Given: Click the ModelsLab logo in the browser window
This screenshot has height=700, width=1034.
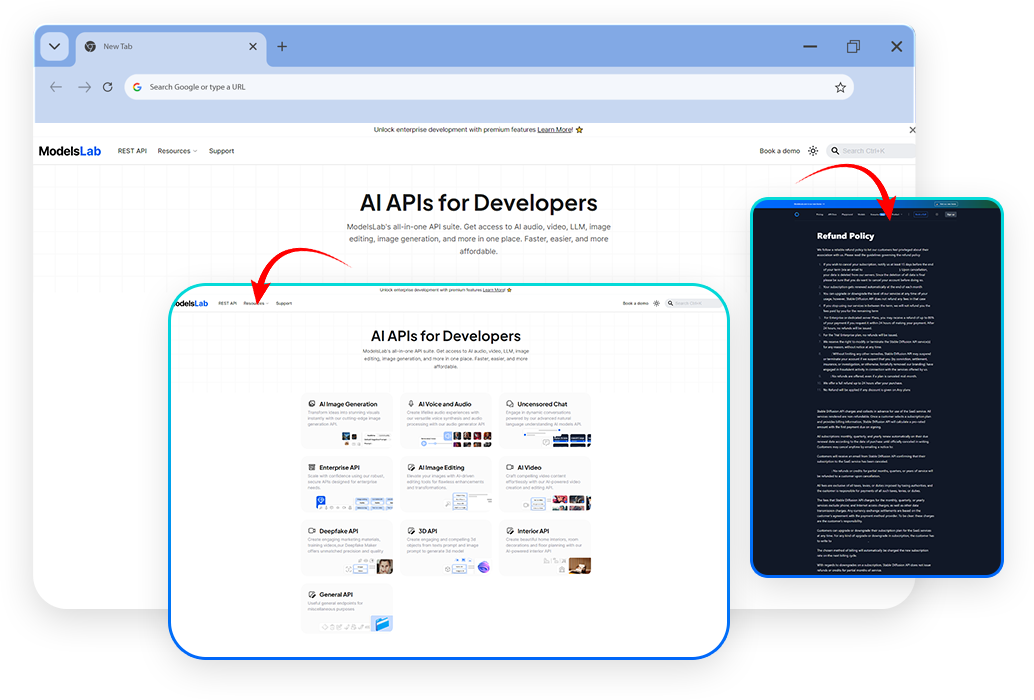Looking at the screenshot, I should pyautogui.click(x=70, y=151).
